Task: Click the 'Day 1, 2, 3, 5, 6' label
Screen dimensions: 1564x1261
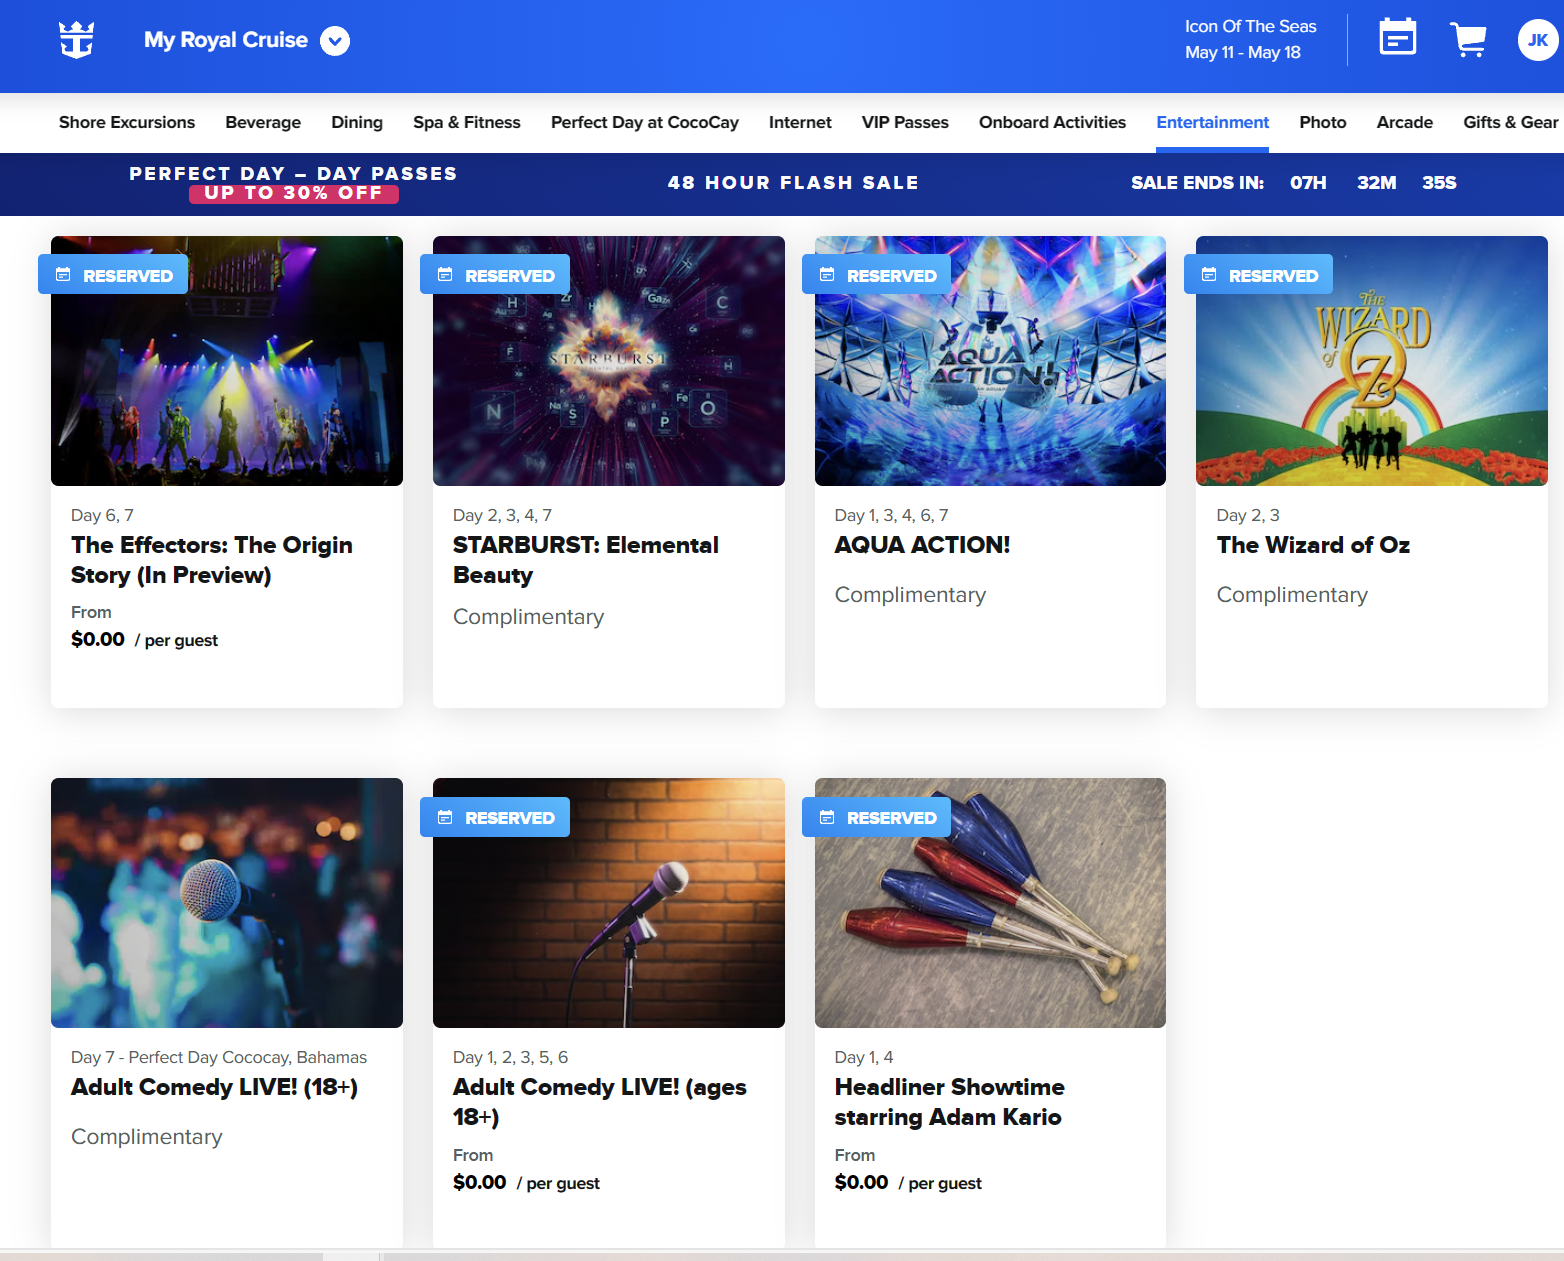Action: pos(510,1057)
